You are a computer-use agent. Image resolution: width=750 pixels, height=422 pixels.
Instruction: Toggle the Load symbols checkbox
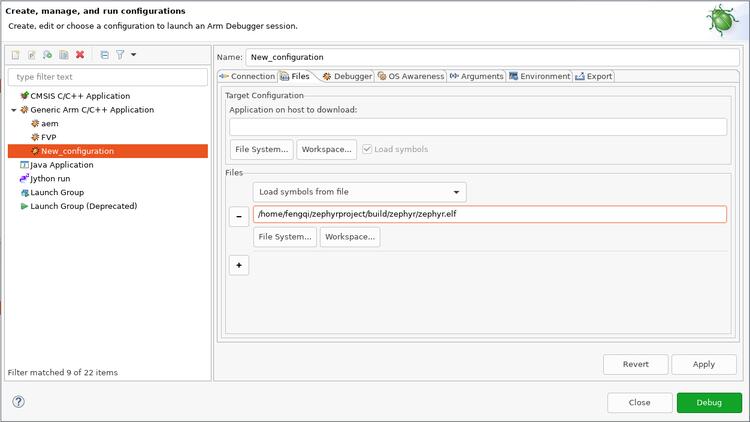click(367, 150)
